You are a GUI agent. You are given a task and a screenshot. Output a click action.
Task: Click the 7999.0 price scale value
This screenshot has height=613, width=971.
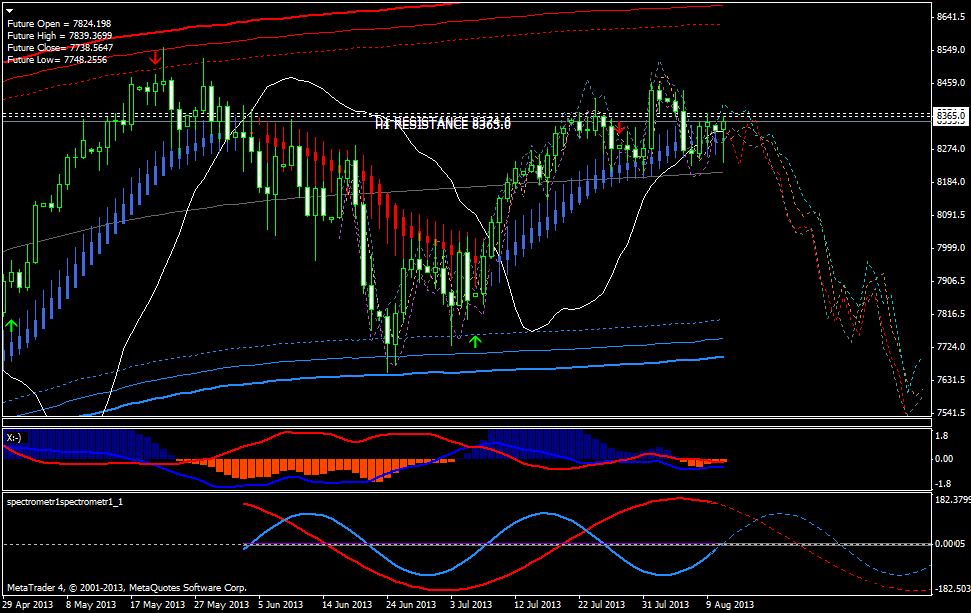point(951,248)
